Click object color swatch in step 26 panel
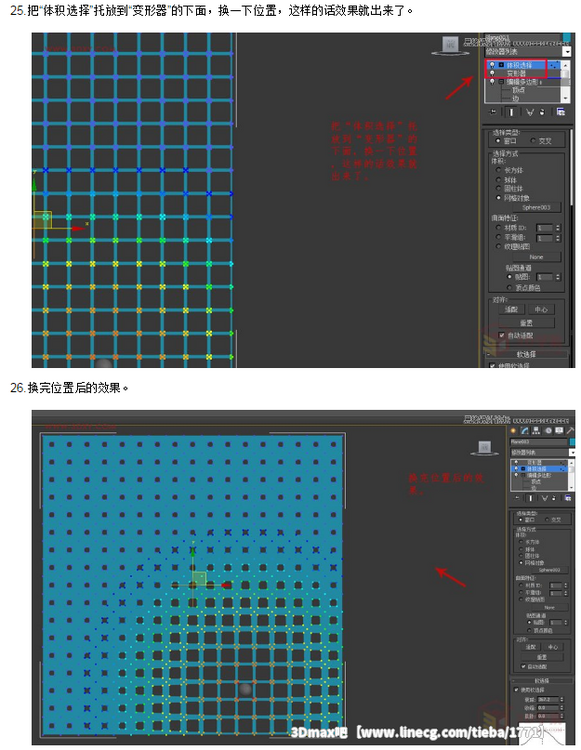581x750 pixels. click(572, 442)
